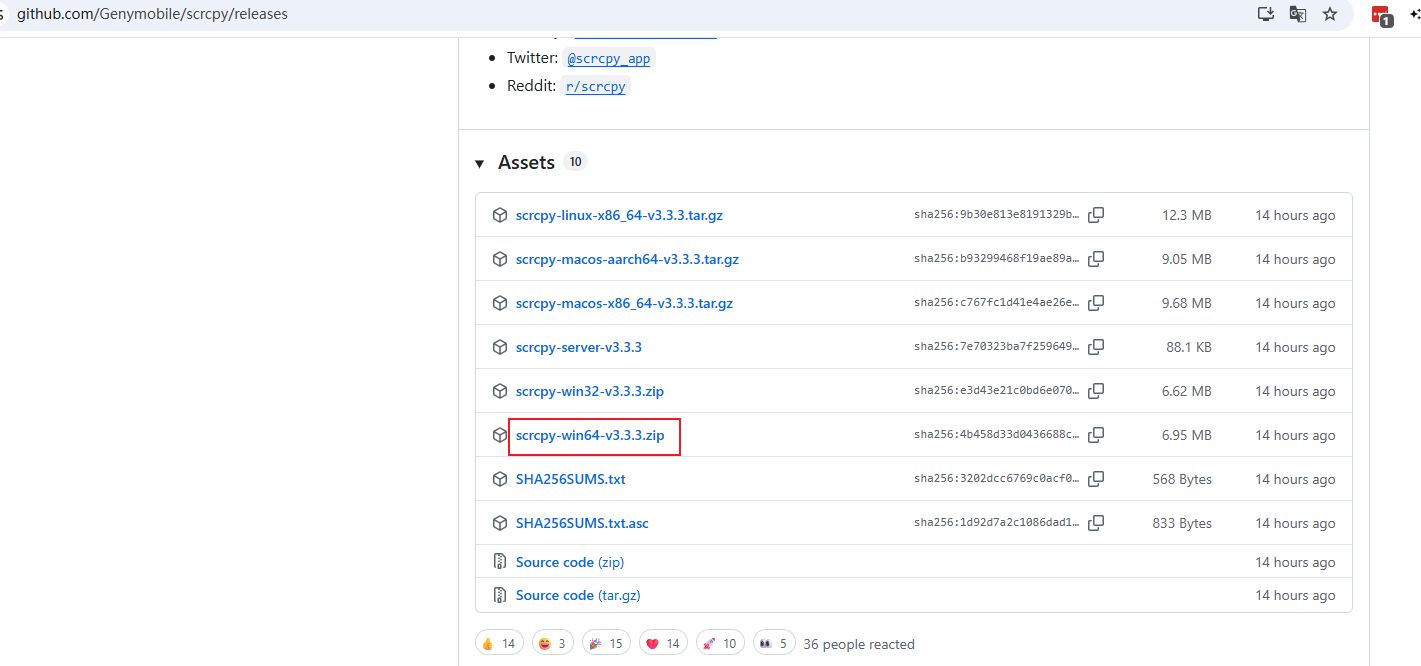Copy SHA256 hash of scrcpy-linux-x86_64 tarball
This screenshot has height=666, width=1421.
(1096, 215)
